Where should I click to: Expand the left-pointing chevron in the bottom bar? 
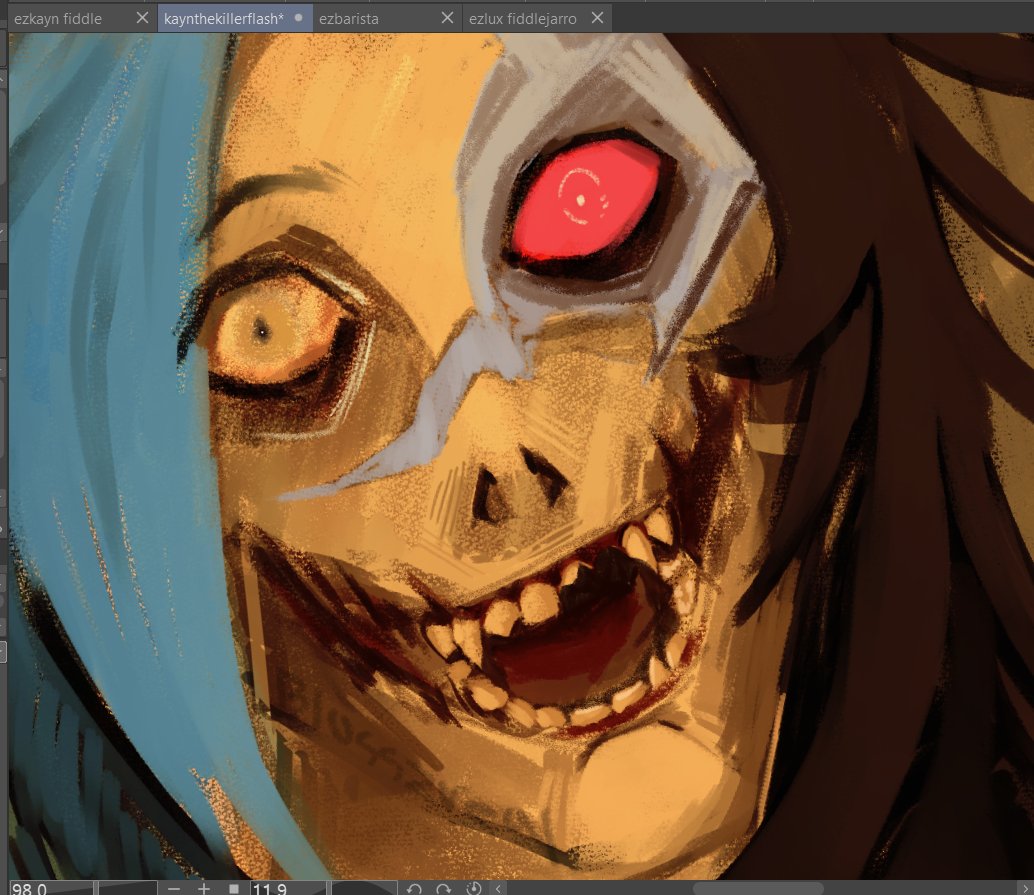pos(499,889)
